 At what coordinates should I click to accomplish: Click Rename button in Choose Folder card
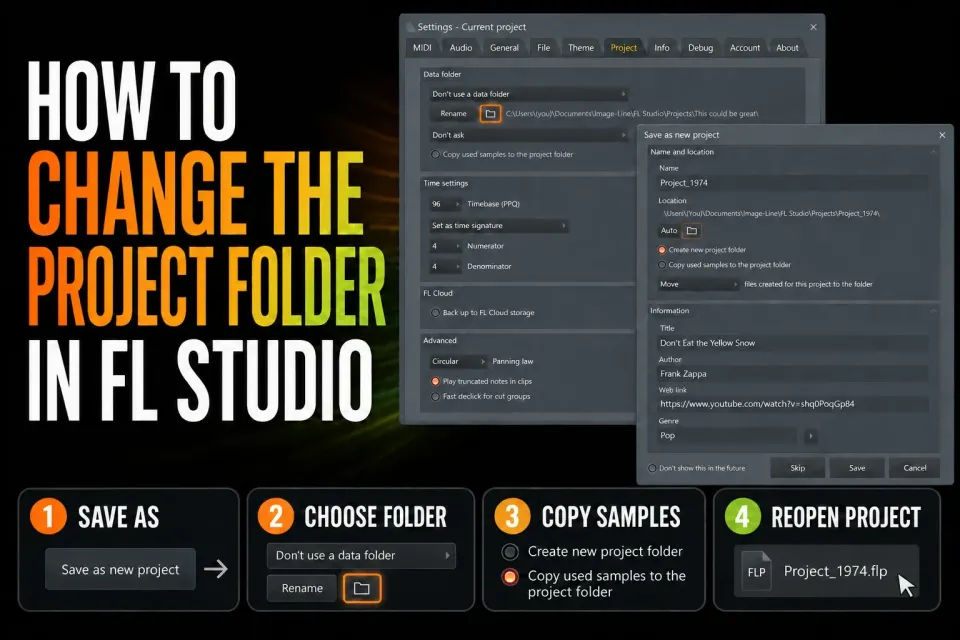[302, 589]
